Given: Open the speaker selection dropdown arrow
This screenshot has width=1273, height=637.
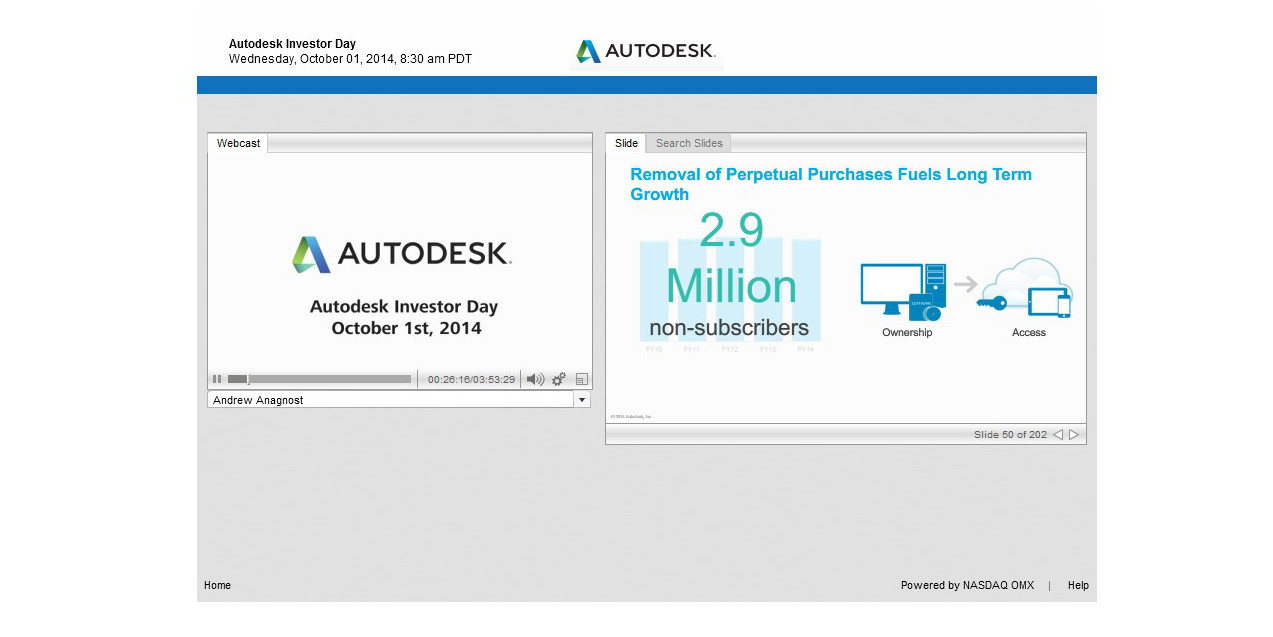Looking at the screenshot, I should tap(581, 399).
